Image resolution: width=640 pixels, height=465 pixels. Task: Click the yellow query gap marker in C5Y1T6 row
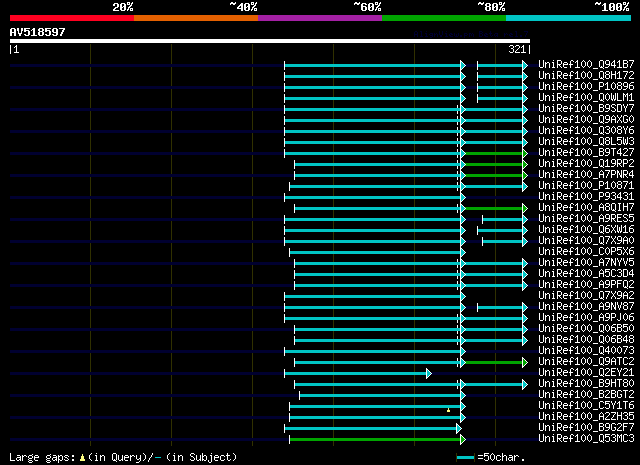(x=449, y=409)
